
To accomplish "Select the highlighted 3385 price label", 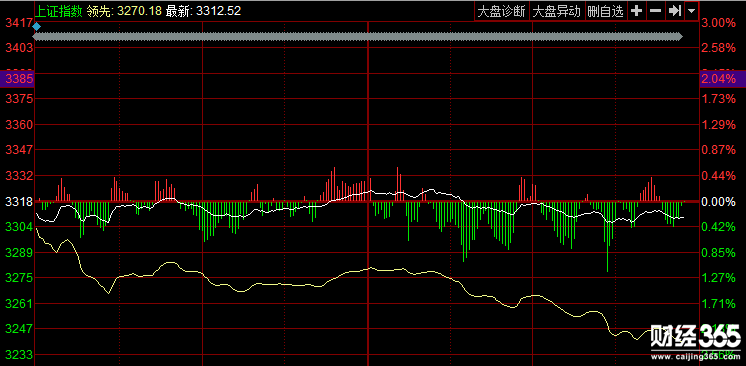I will [17, 79].
